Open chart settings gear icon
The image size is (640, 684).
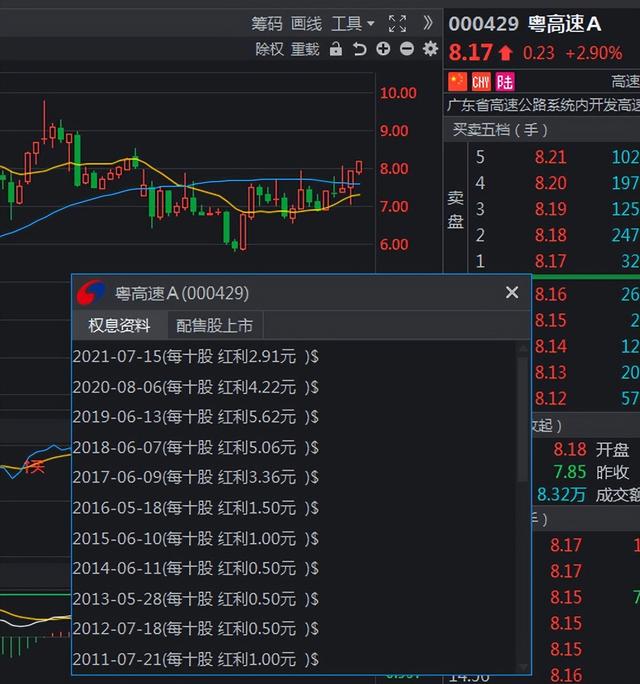click(431, 49)
